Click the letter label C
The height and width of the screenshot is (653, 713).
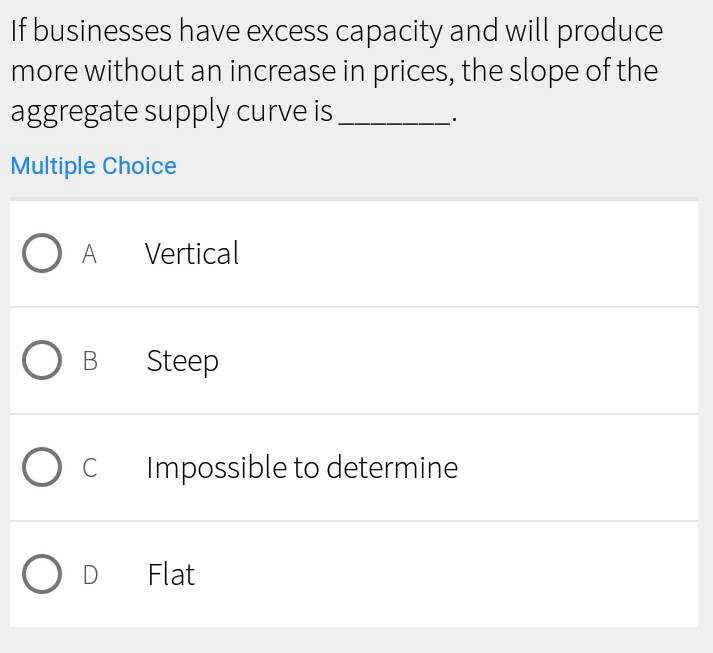pyautogui.click(x=90, y=467)
